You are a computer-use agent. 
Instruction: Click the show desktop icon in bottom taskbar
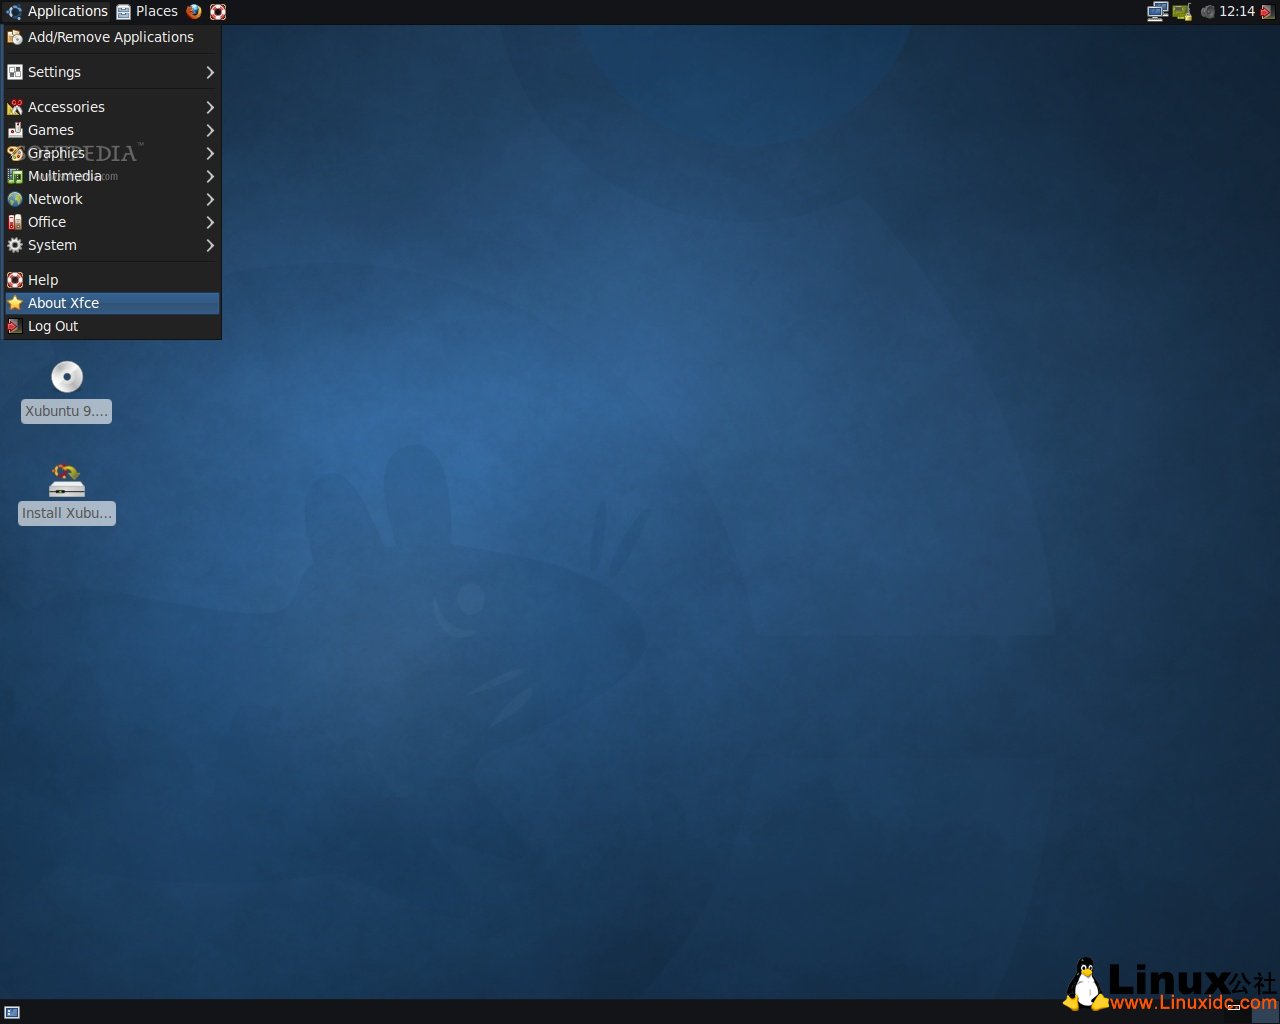[11, 1013]
